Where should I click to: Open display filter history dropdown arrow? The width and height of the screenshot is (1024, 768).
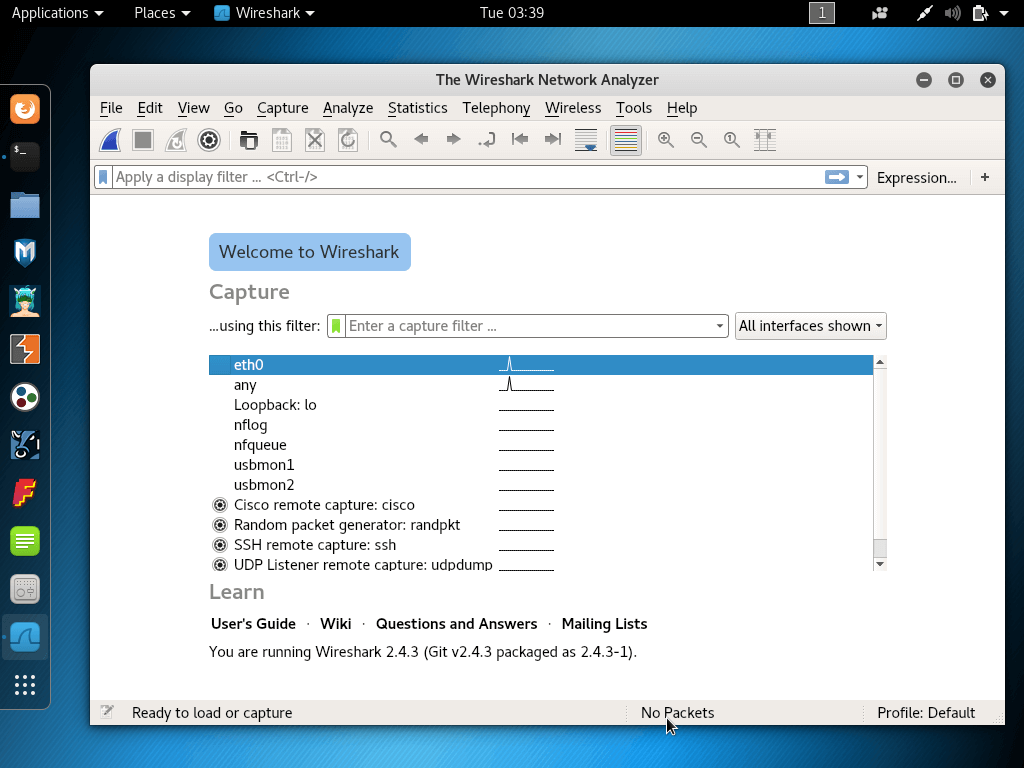pos(859,177)
